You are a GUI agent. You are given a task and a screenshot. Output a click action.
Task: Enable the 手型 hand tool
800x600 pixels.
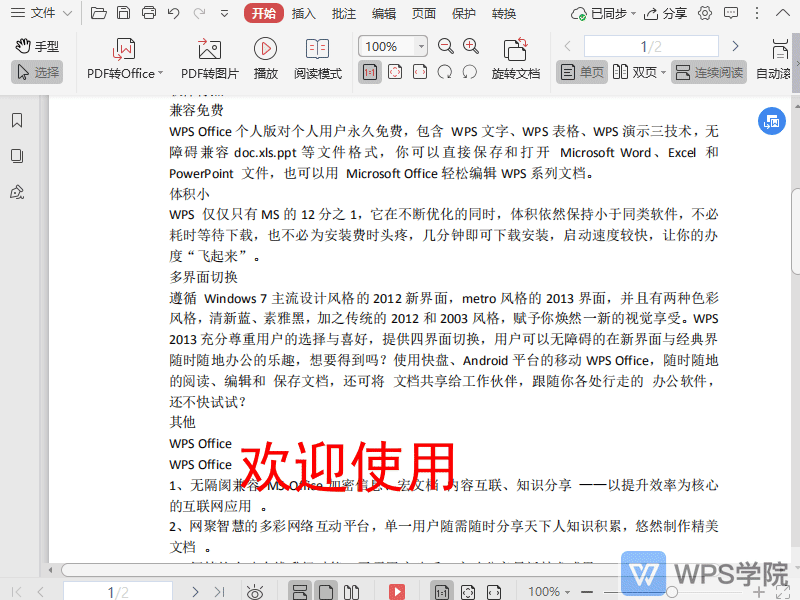click(37, 46)
